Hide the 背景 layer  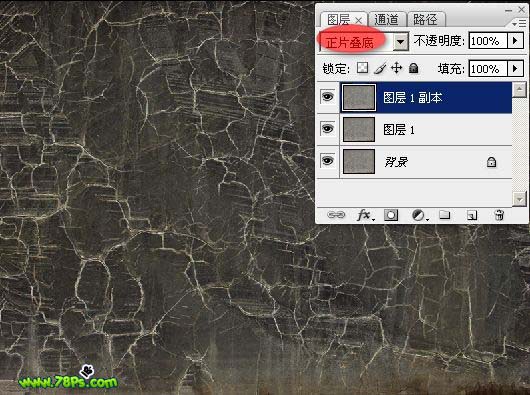tap(327, 161)
